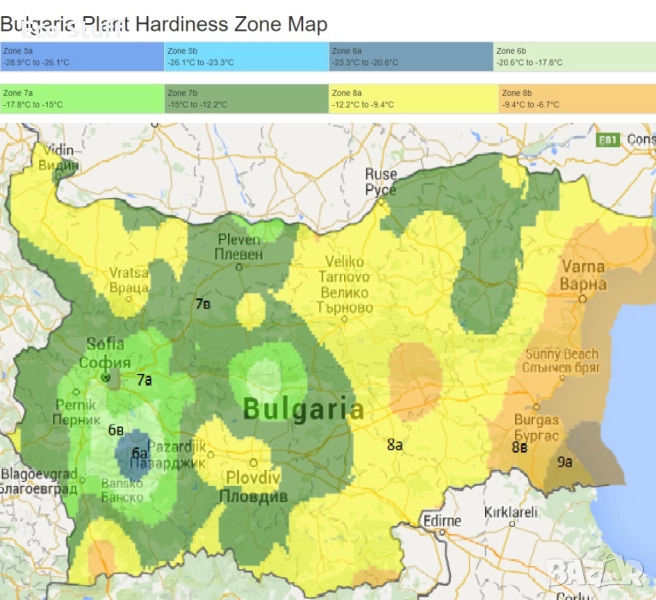Image resolution: width=656 pixels, height=600 pixels.
Task: Select the Plovdiv city label
Action: coord(252,487)
